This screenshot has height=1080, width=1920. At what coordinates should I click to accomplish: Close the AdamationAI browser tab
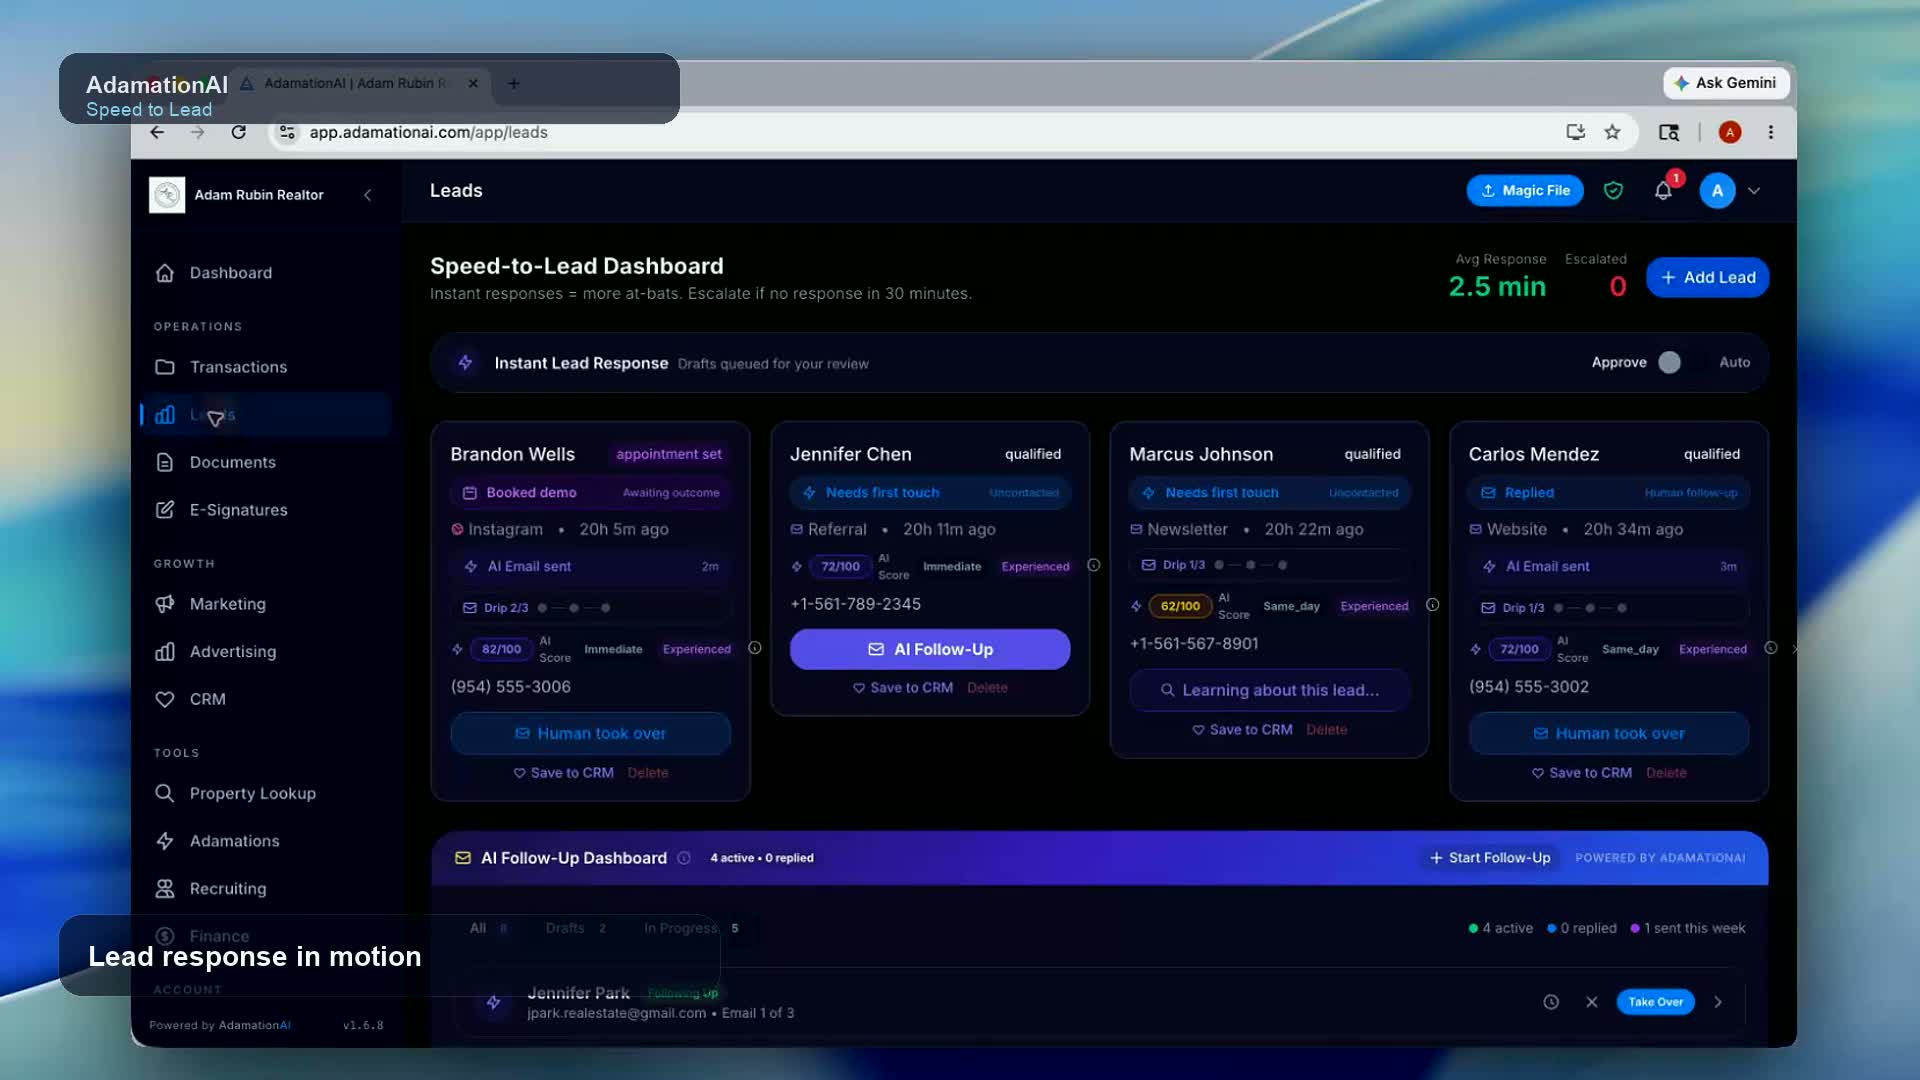coord(473,83)
